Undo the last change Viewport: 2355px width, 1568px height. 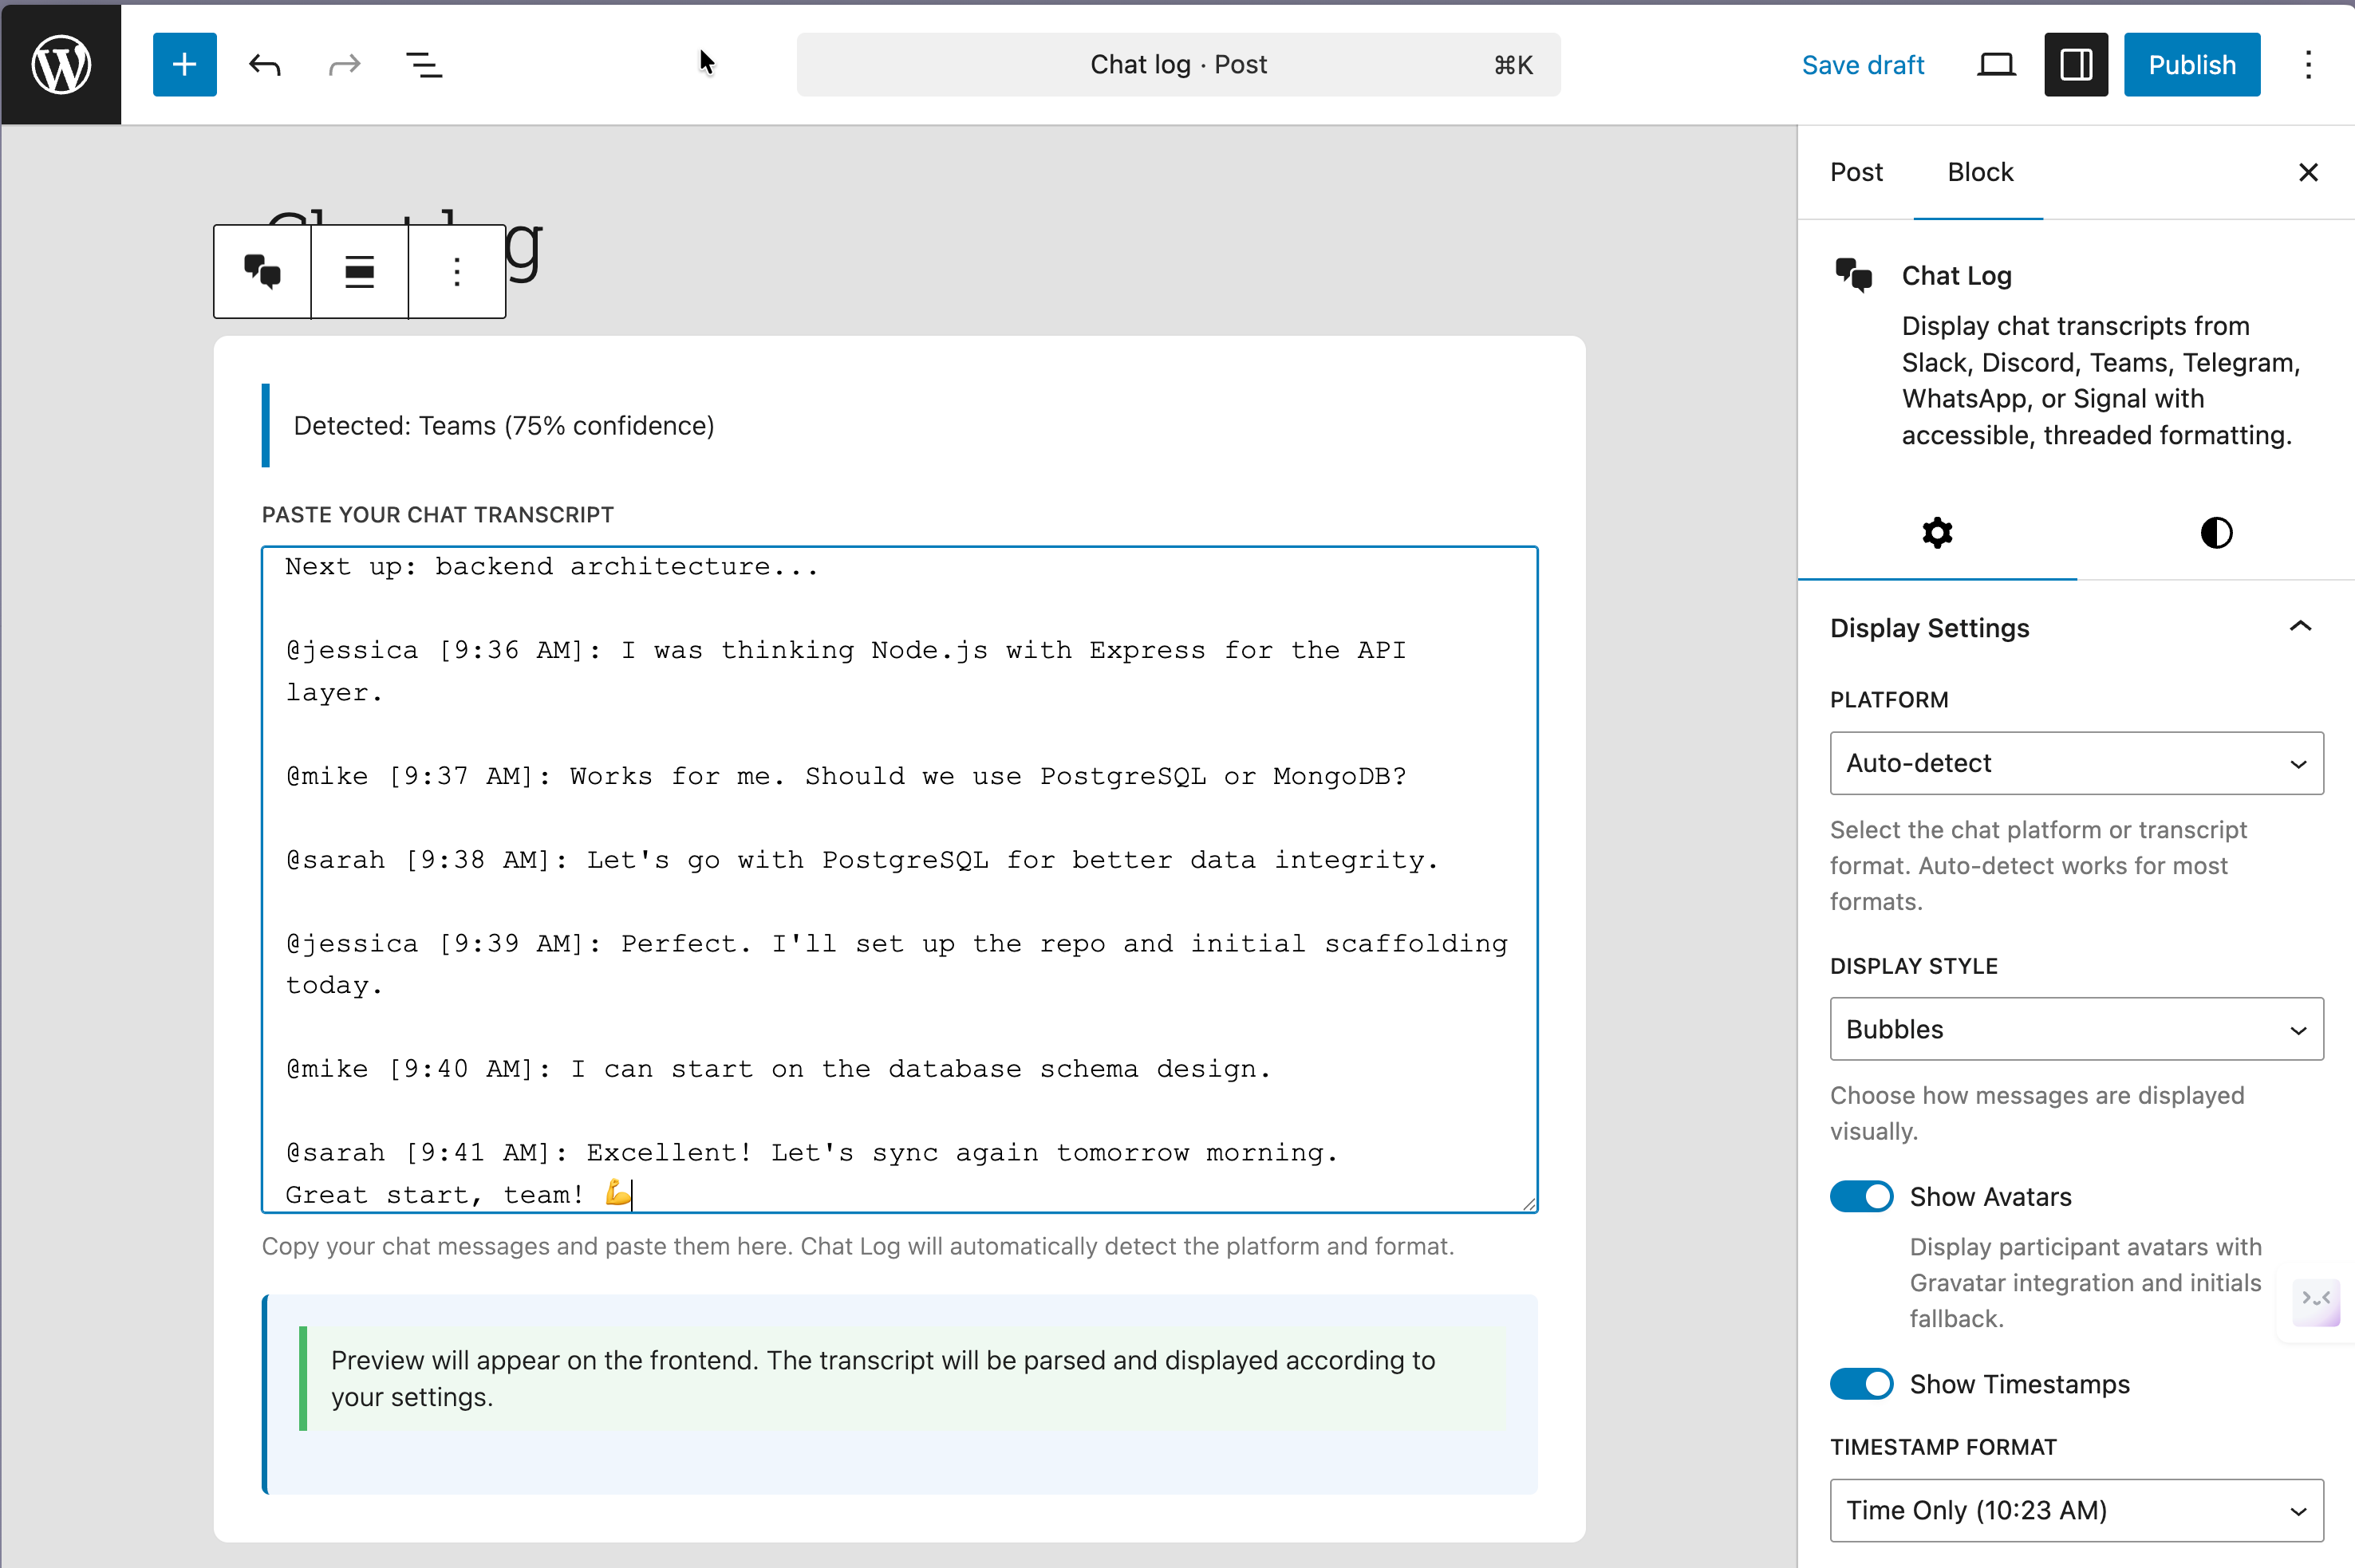[265, 65]
